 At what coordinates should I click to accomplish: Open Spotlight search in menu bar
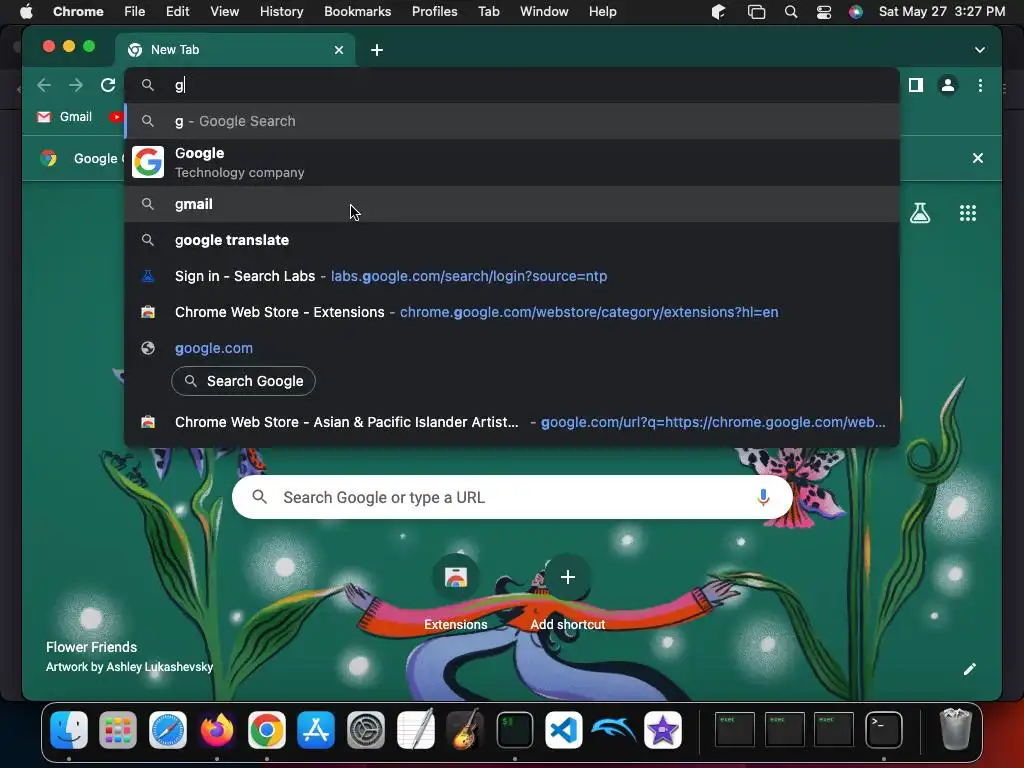coord(790,11)
